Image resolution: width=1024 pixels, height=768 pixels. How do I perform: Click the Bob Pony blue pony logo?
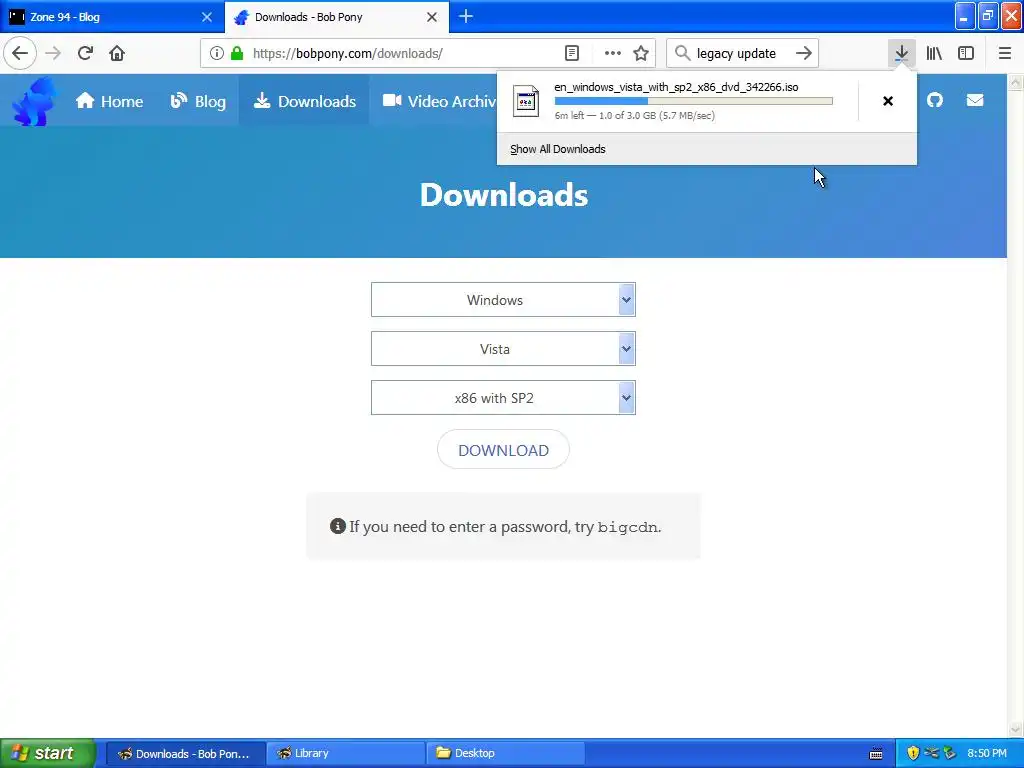[34, 101]
